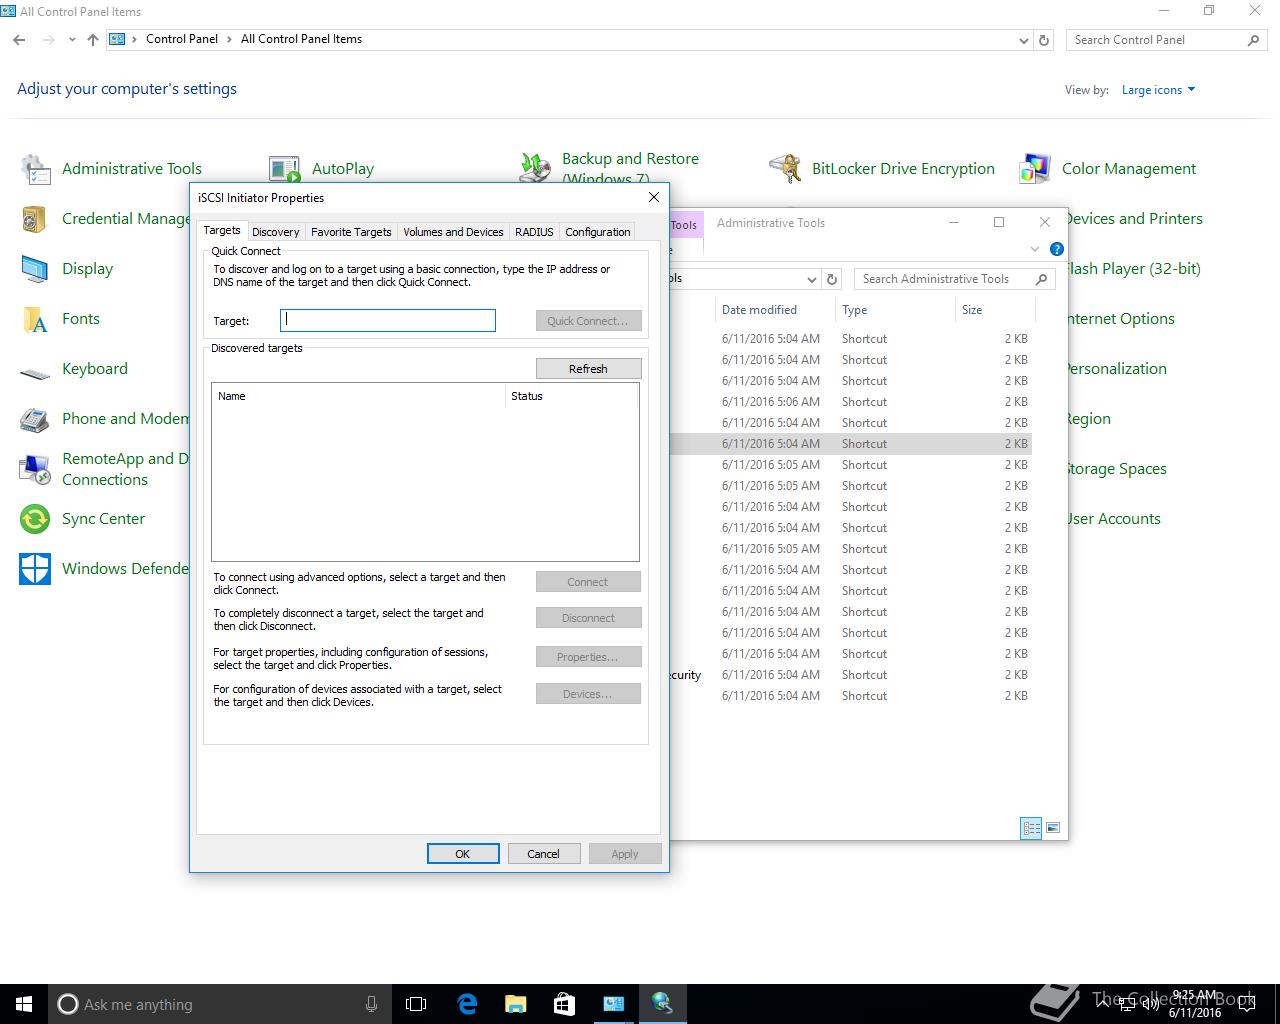Screen dimensions: 1280x1024
Task: Open File Explorer from the taskbar
Action: pos(515,1004)
